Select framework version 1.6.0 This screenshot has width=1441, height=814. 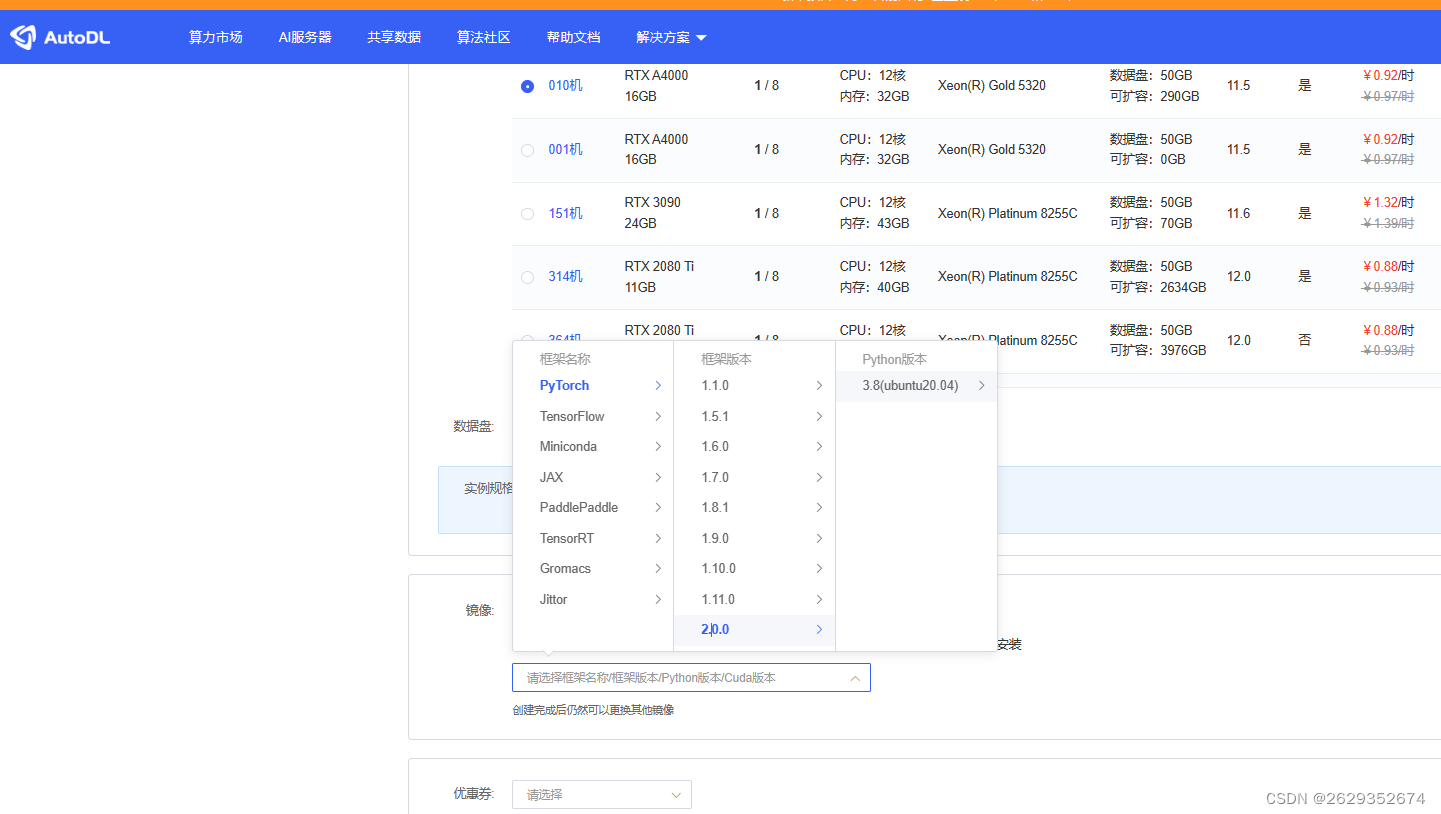coord(754,447)
